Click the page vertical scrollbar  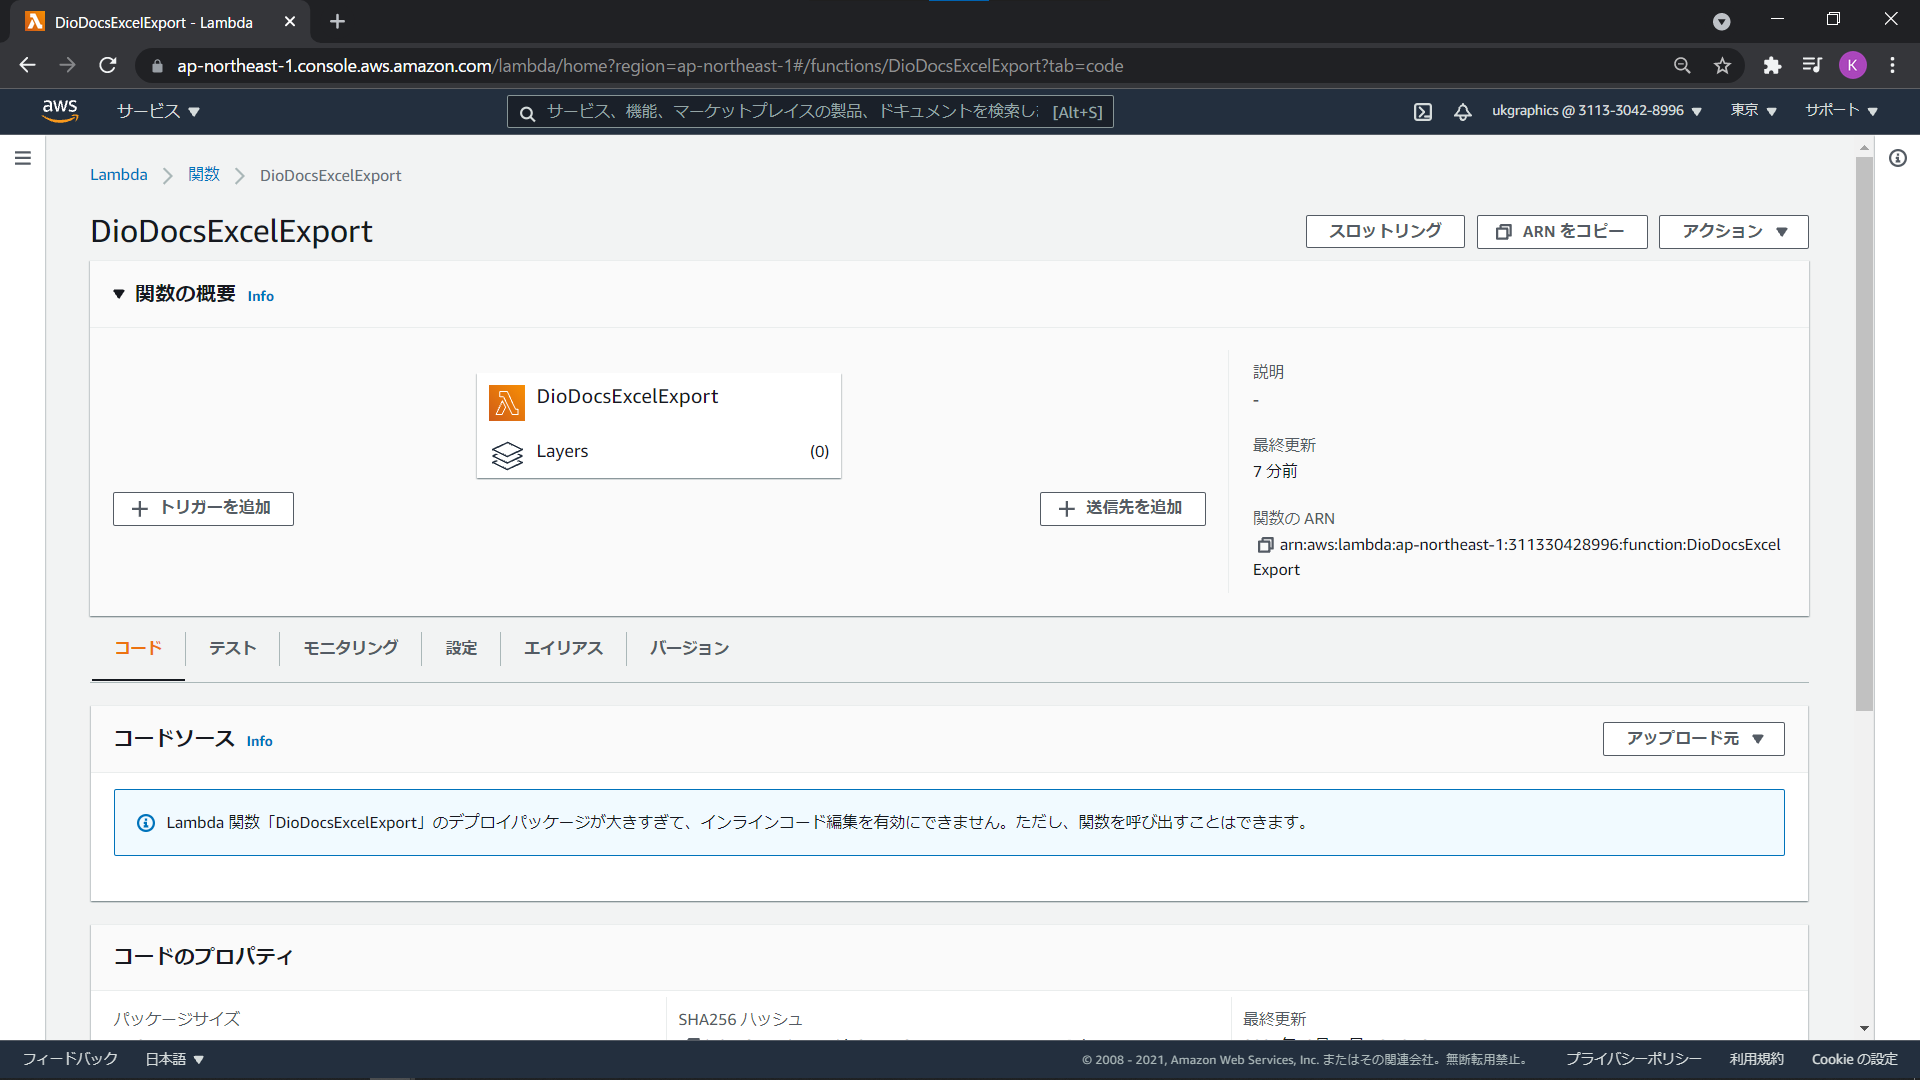[x=1864, y=433]
